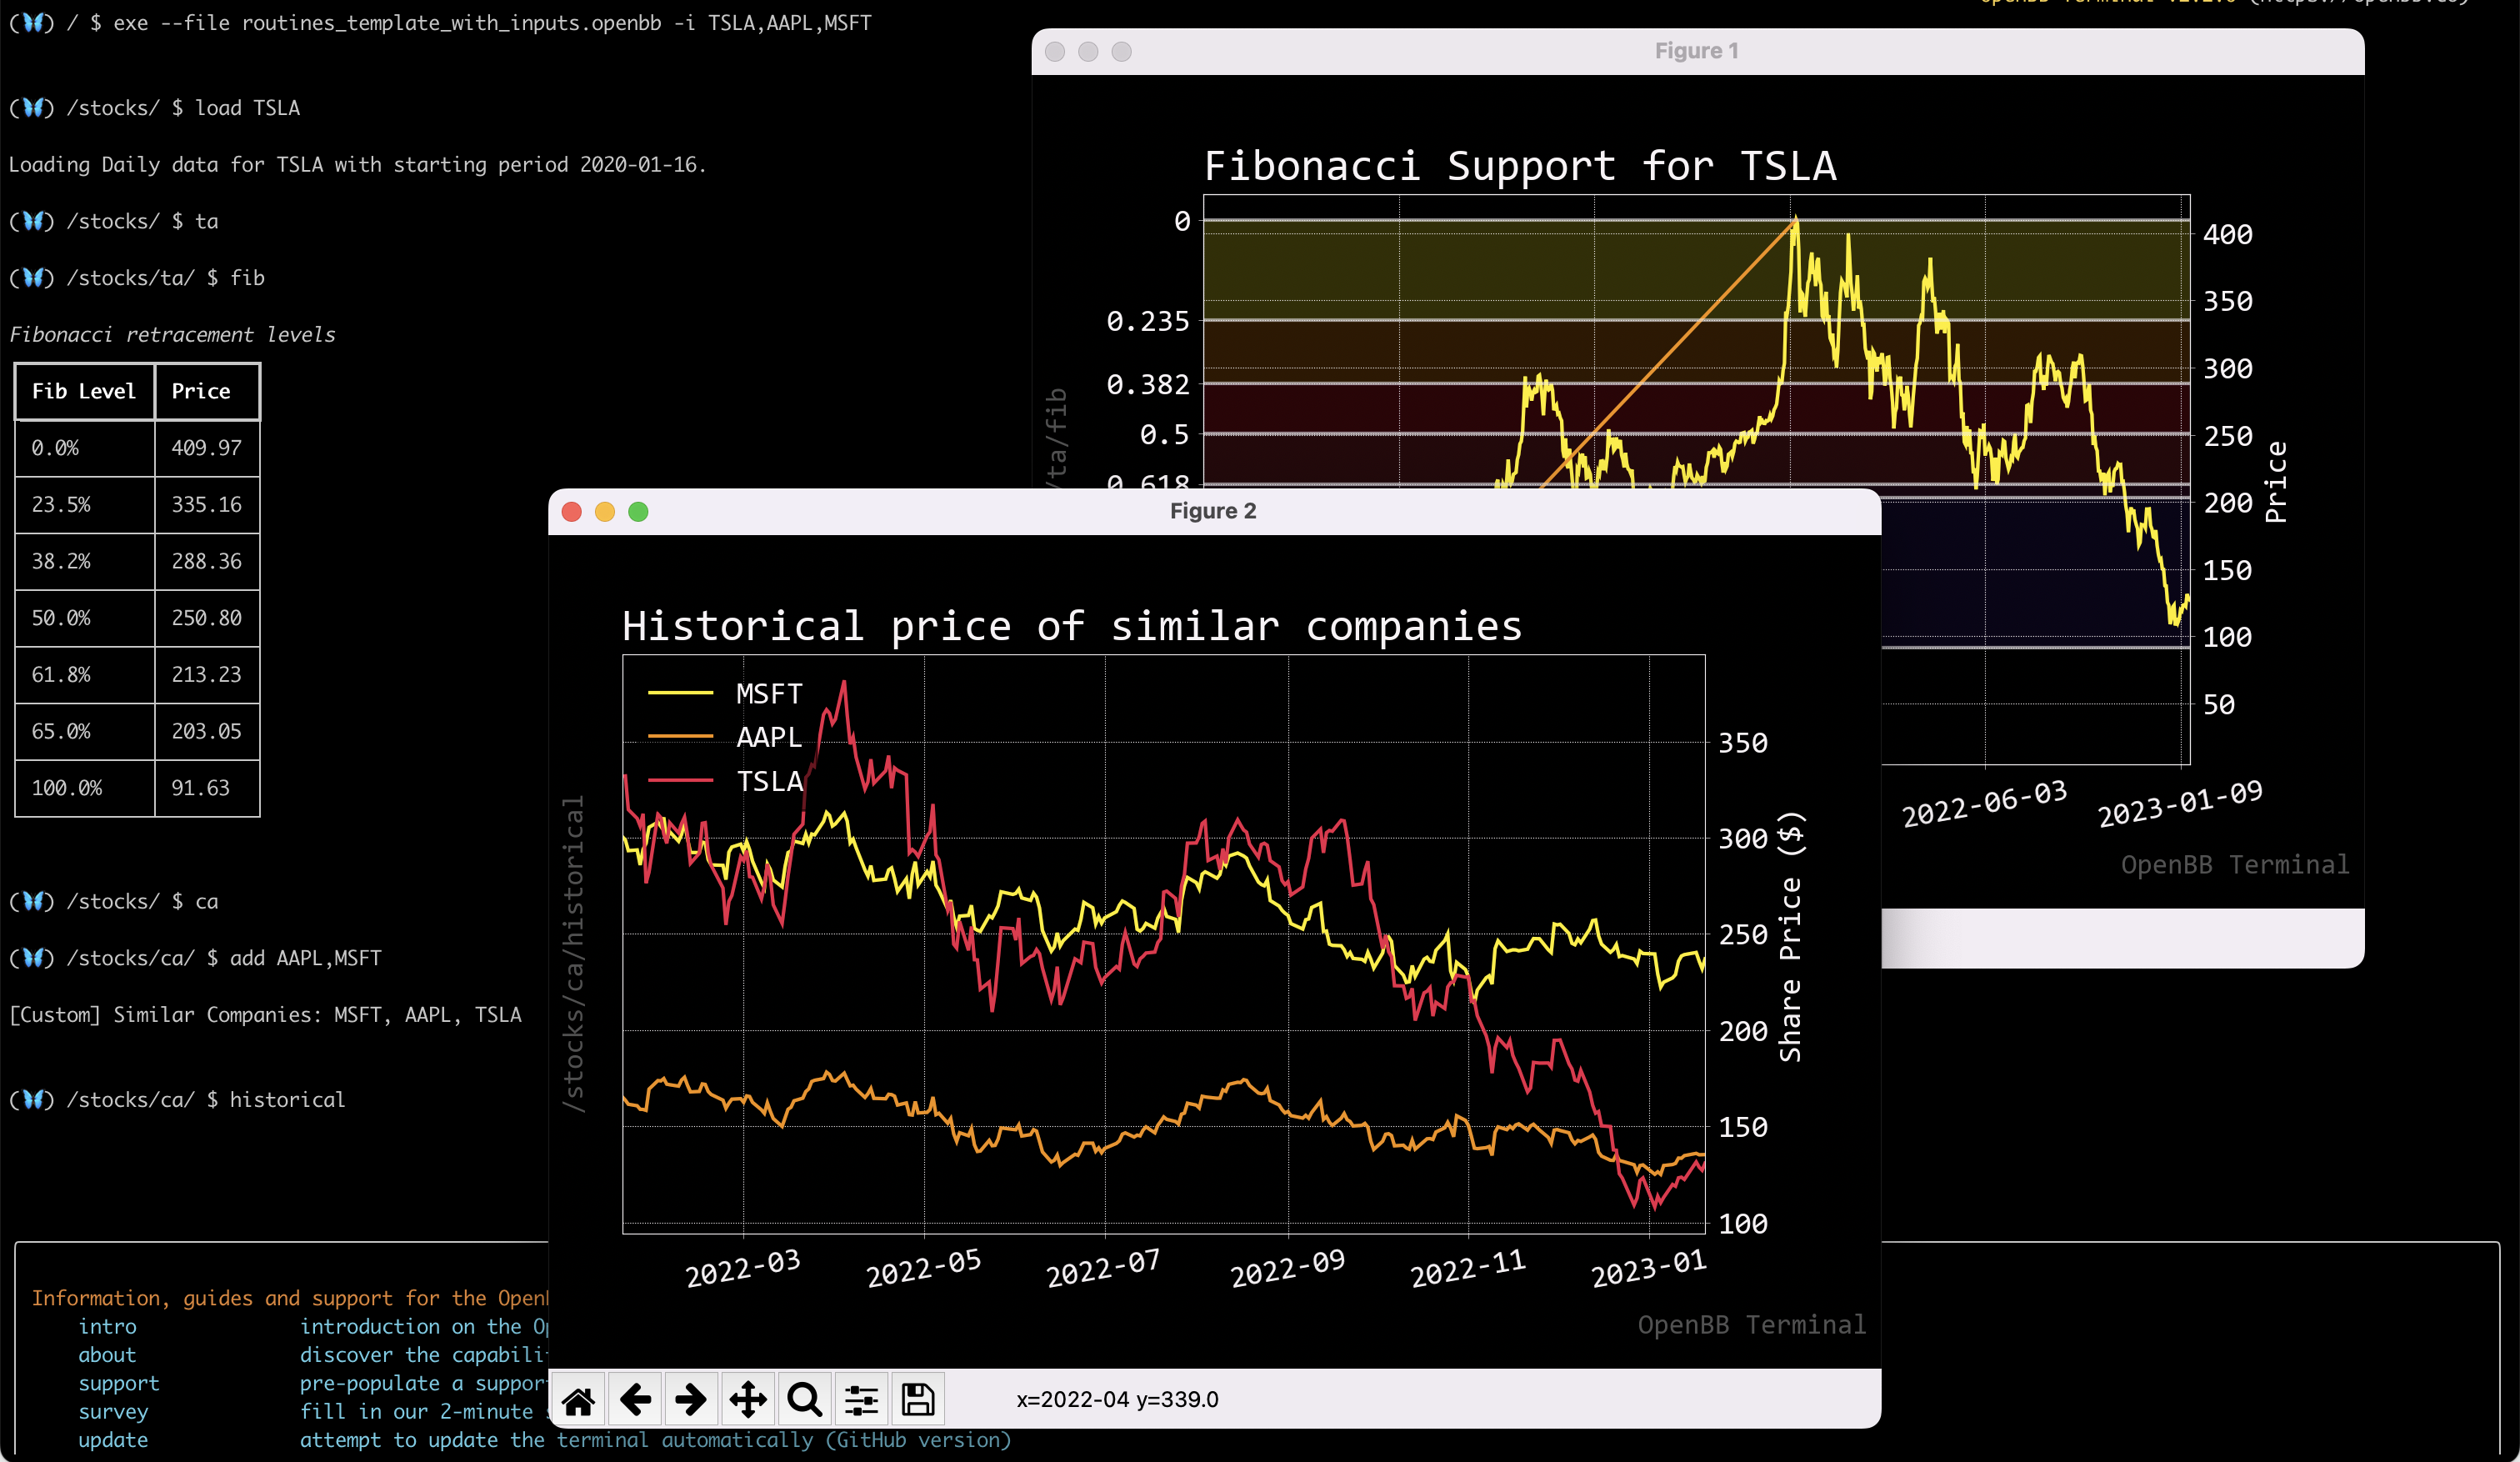This screenshot has width=2520, height=1462.
Task: Click the 'about' help command in terminal
Action: point(107,1355)
